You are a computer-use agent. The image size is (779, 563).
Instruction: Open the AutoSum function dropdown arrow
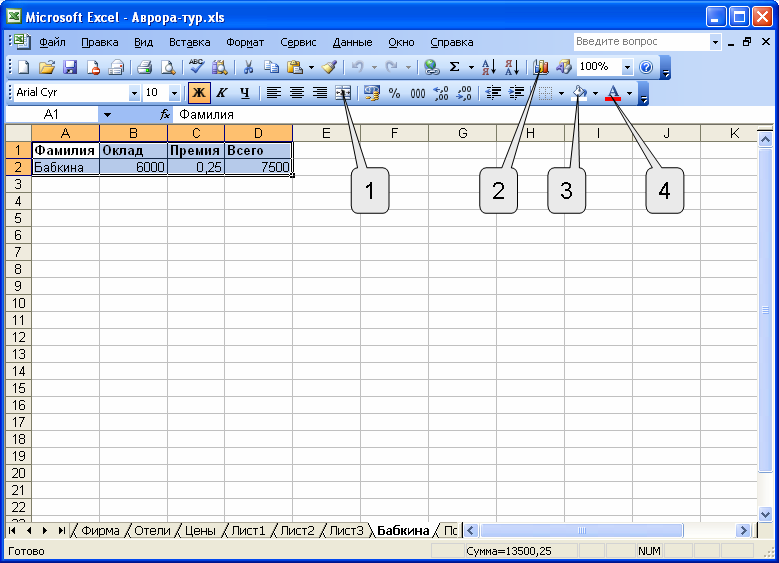pos(471,67)
